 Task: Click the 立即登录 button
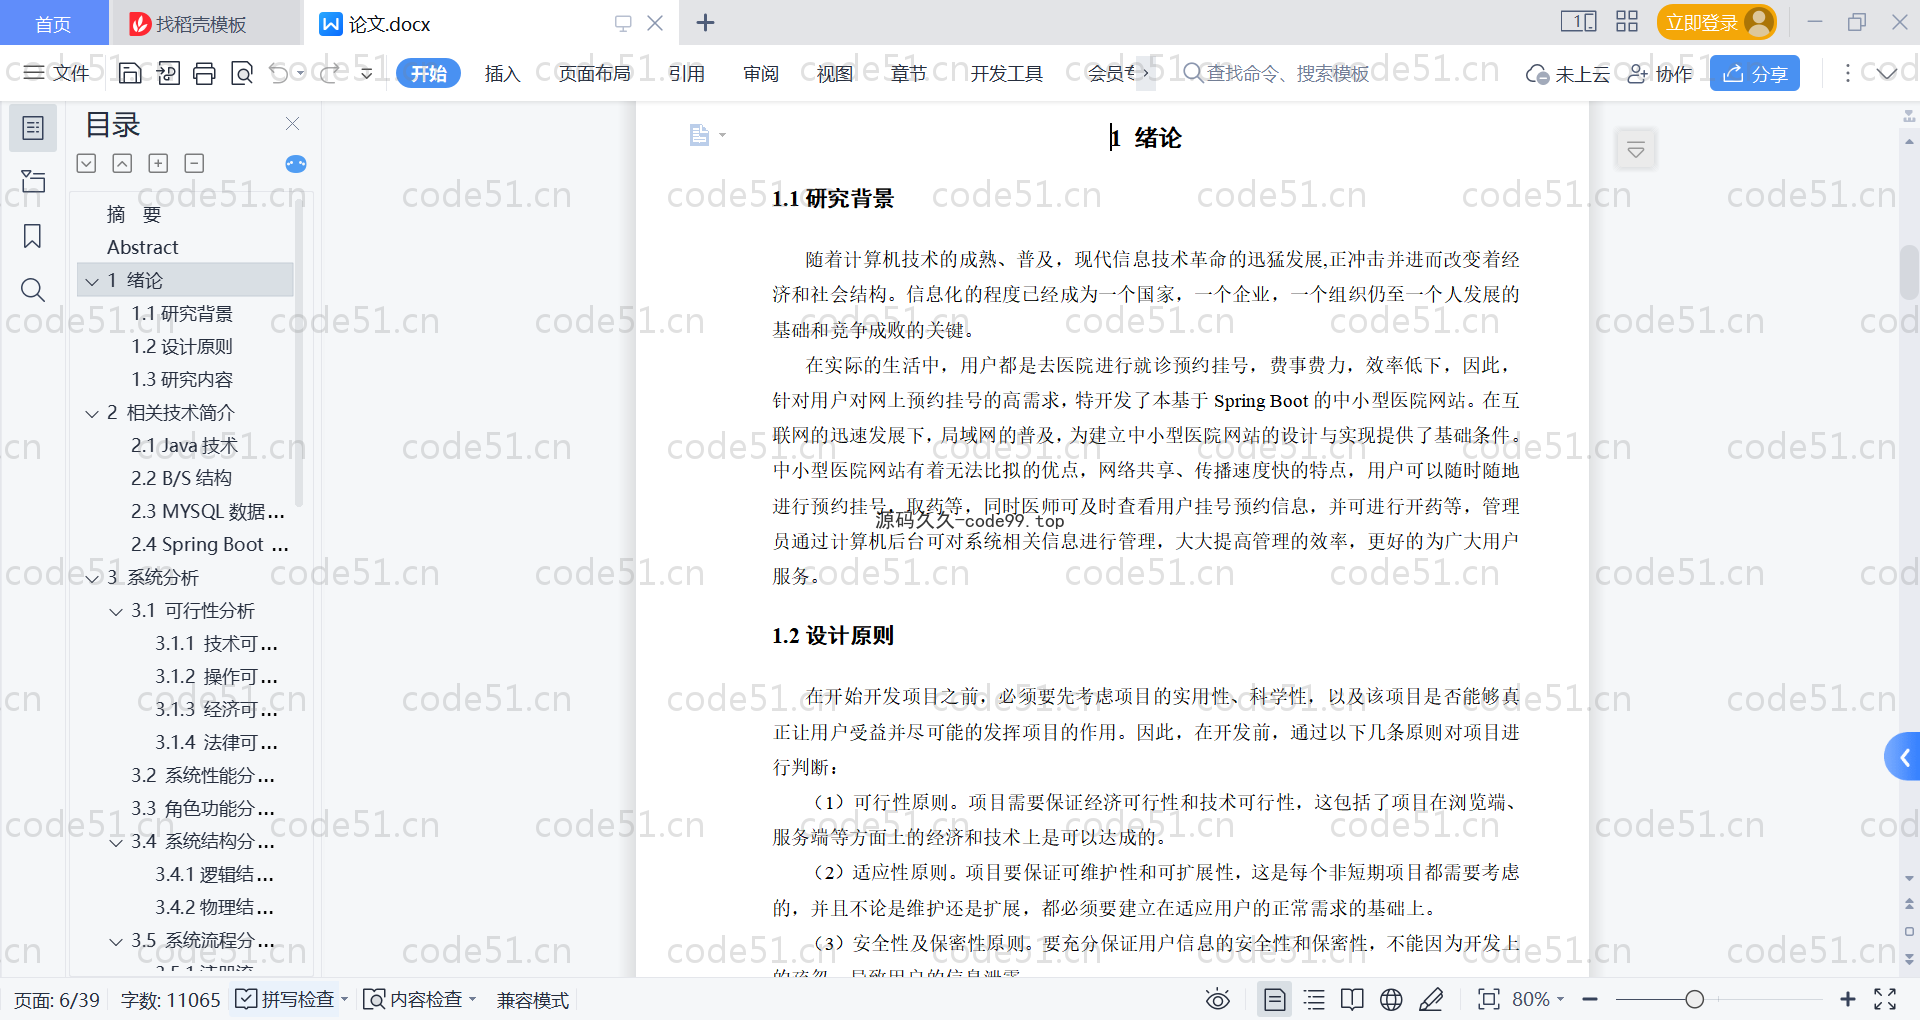(1716, 22)
